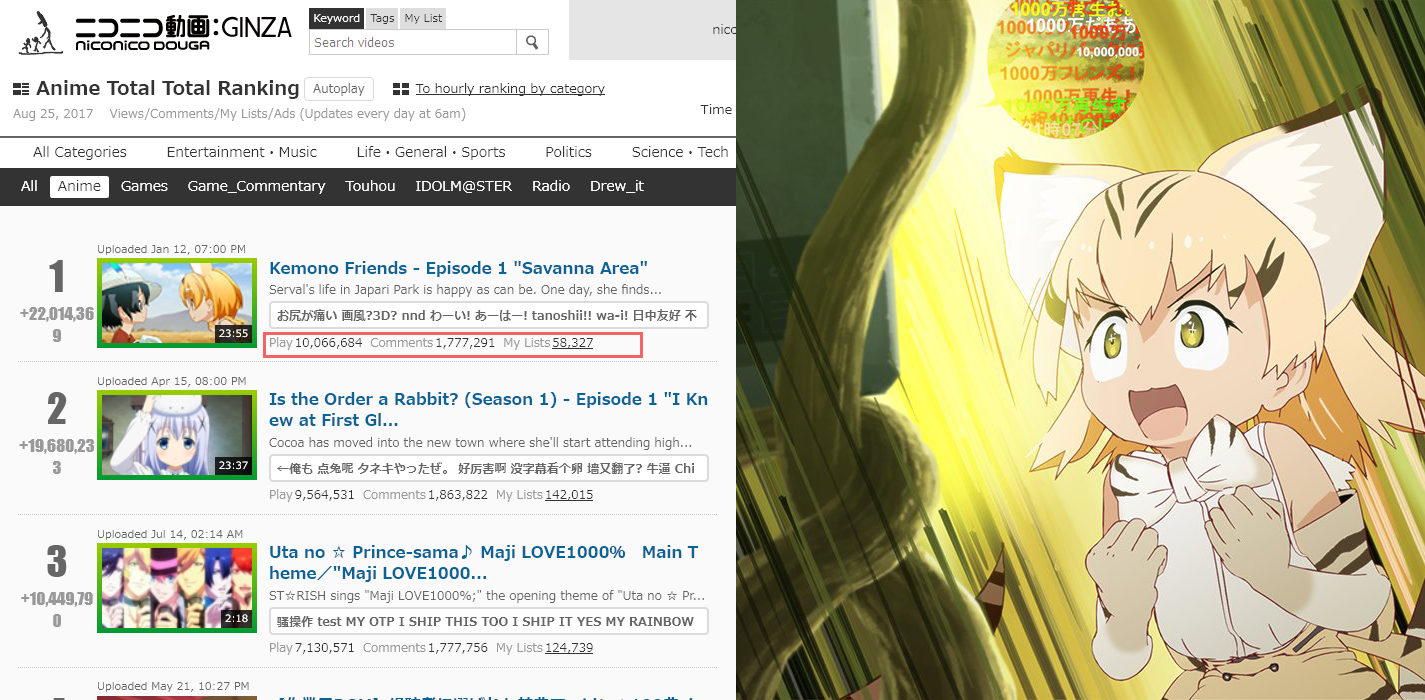Click the rank 3 score +10,449,790

(57, 609)
